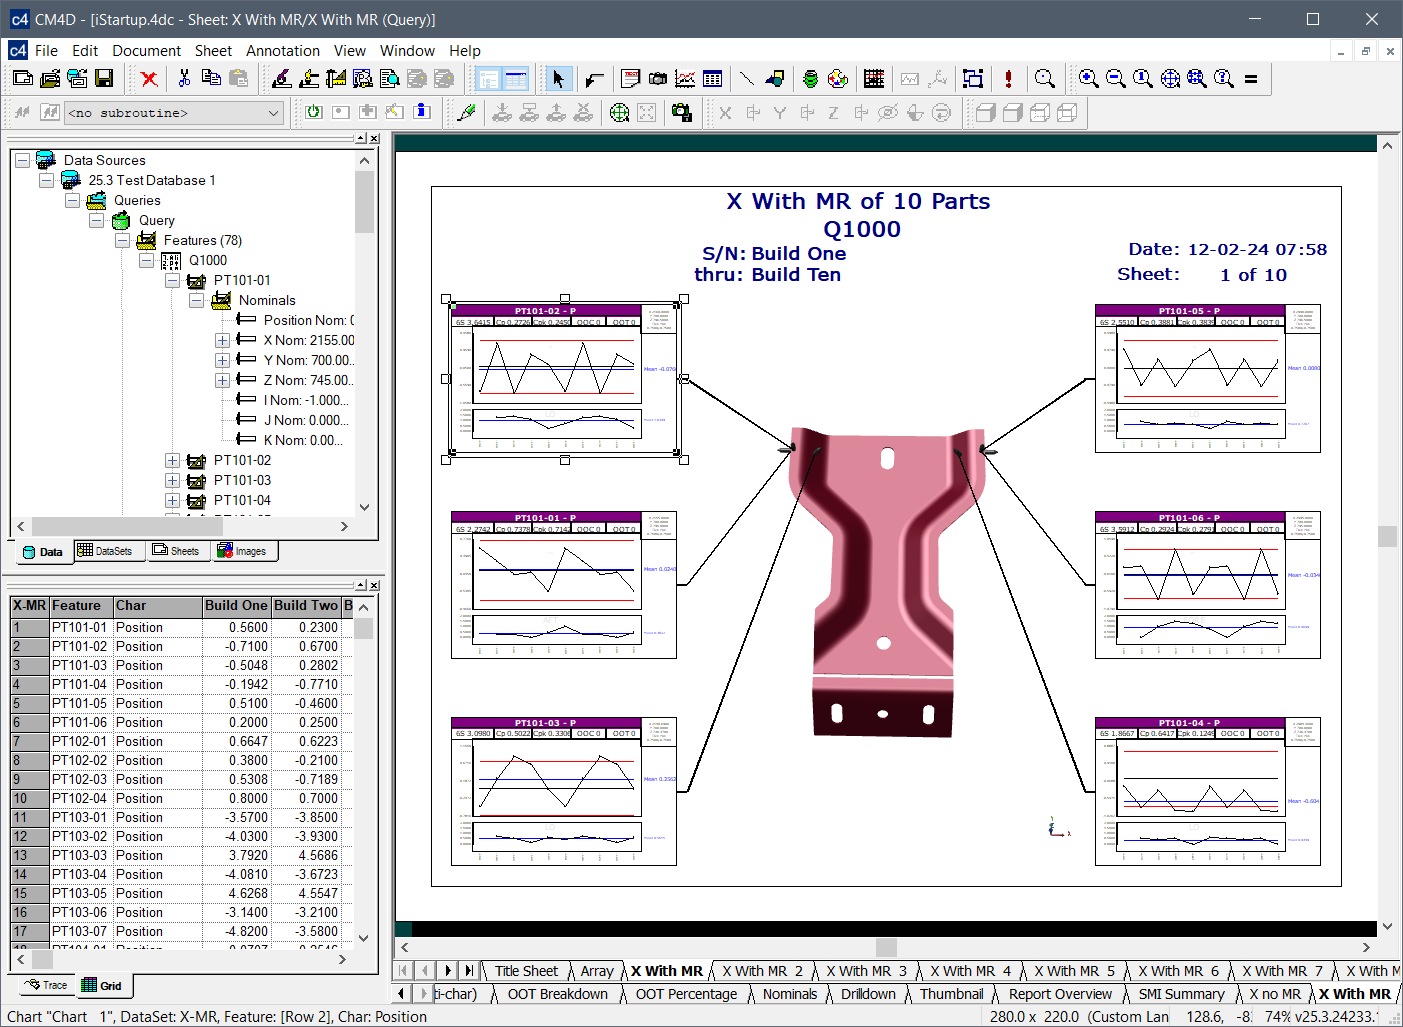The height and width of the screenshot is (1027, 1403).
Task: Select the arrow pointer tool
Action: tap(558, 78)
